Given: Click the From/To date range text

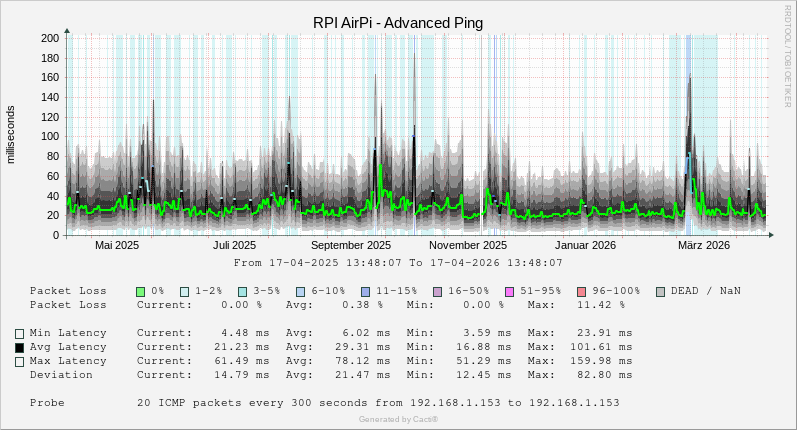Looking at the screenshot, I should 398,263.
